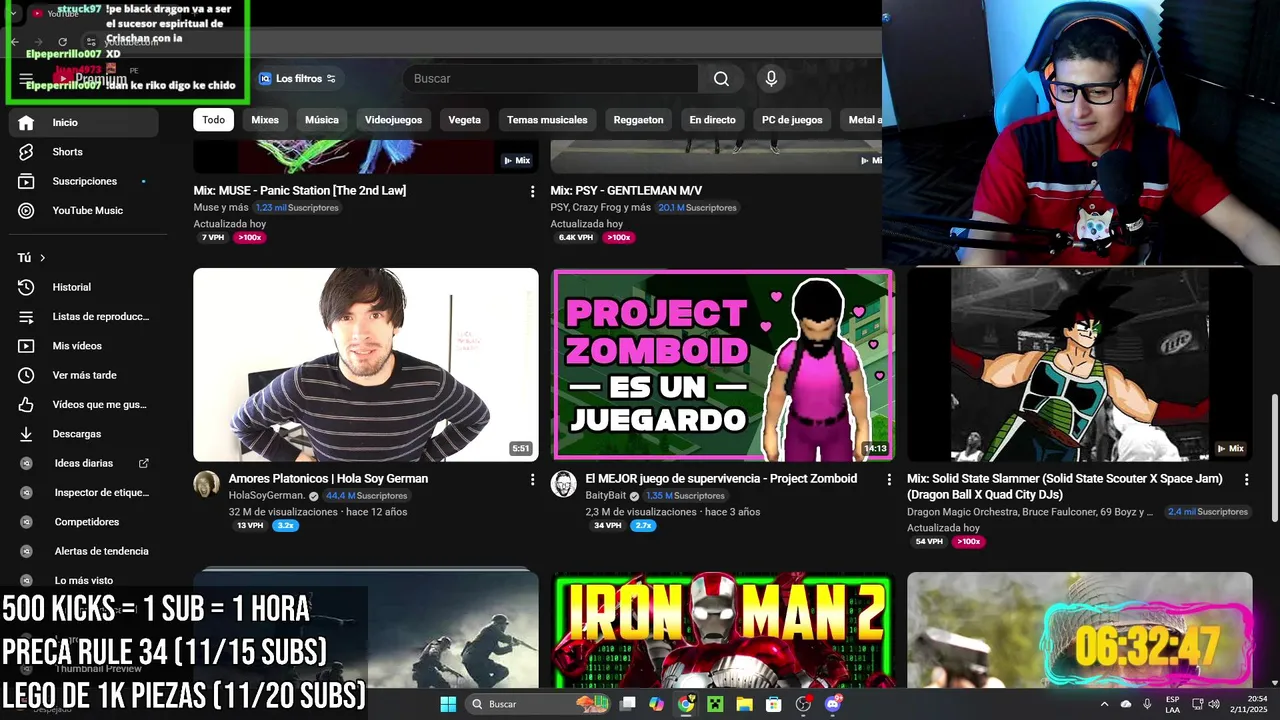Click into the Buscar search field
Viewport: 1280px width, 720px height.
pyautogui.click(x=550, y=79)
